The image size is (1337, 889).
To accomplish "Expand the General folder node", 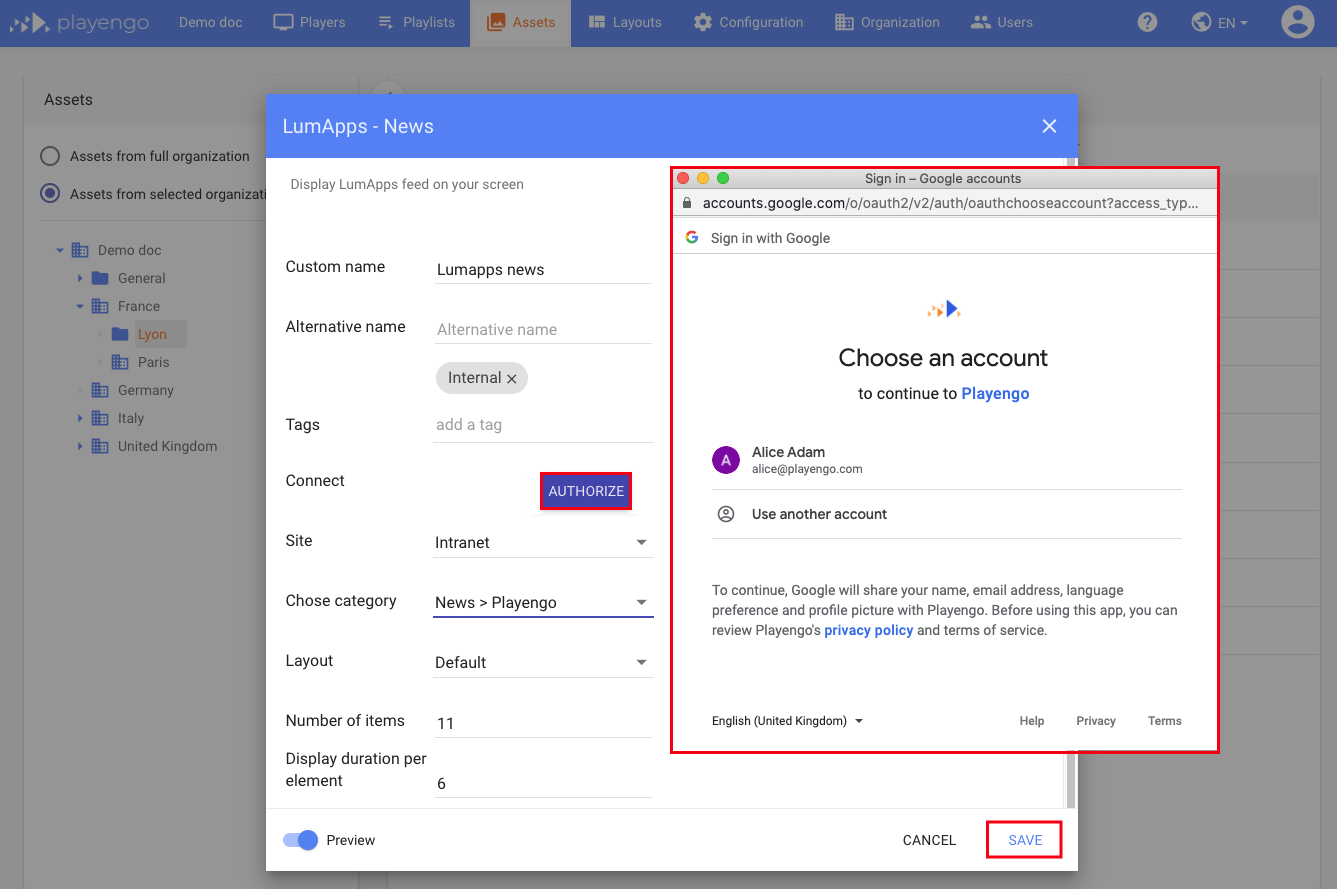I will click(x=80, y=278).
